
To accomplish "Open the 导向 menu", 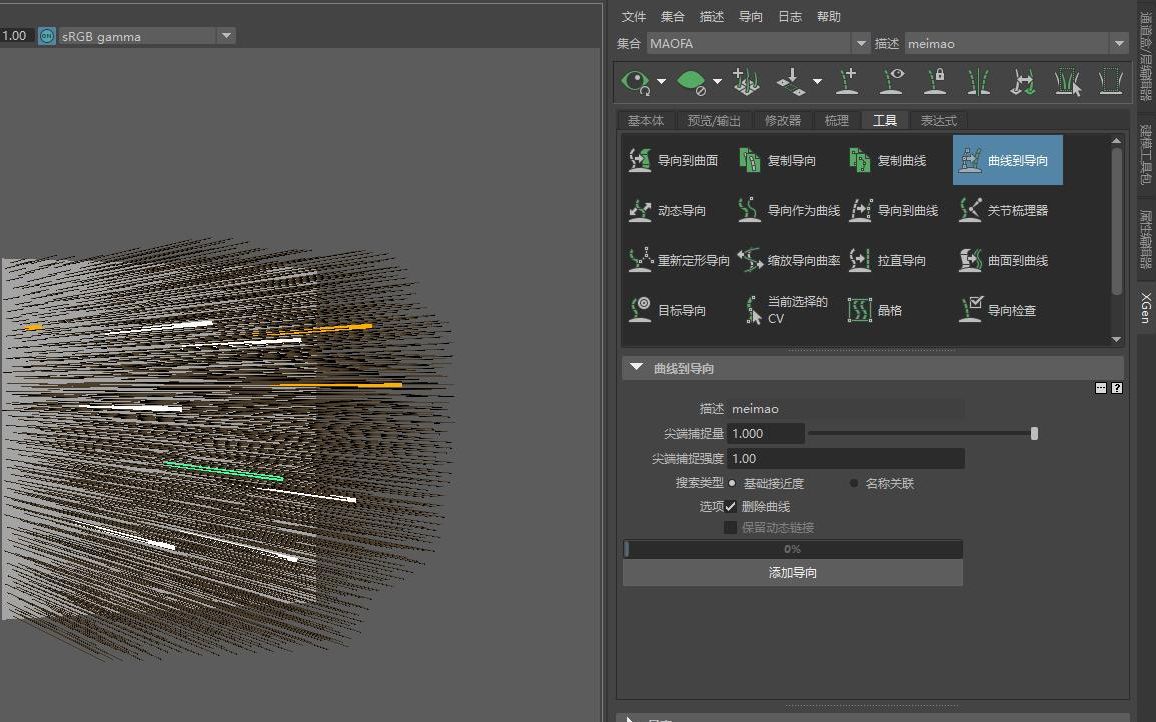I will [x=750, y=16].
